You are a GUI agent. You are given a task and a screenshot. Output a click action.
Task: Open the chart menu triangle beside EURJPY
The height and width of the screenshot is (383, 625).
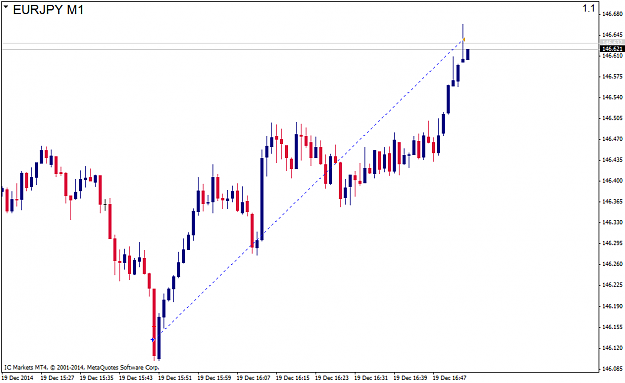point(6,7)
